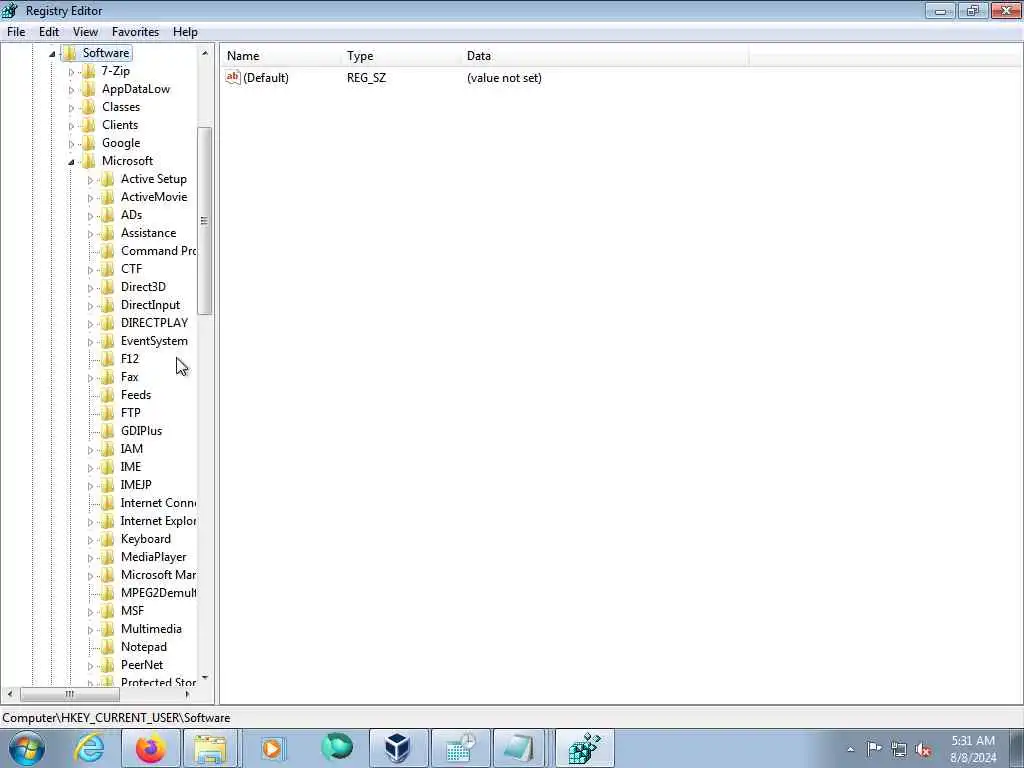Viewport: 1024px width, 768px height.
Task: Launch Internet Explorer from the taskbar
Action: (89, 748)
